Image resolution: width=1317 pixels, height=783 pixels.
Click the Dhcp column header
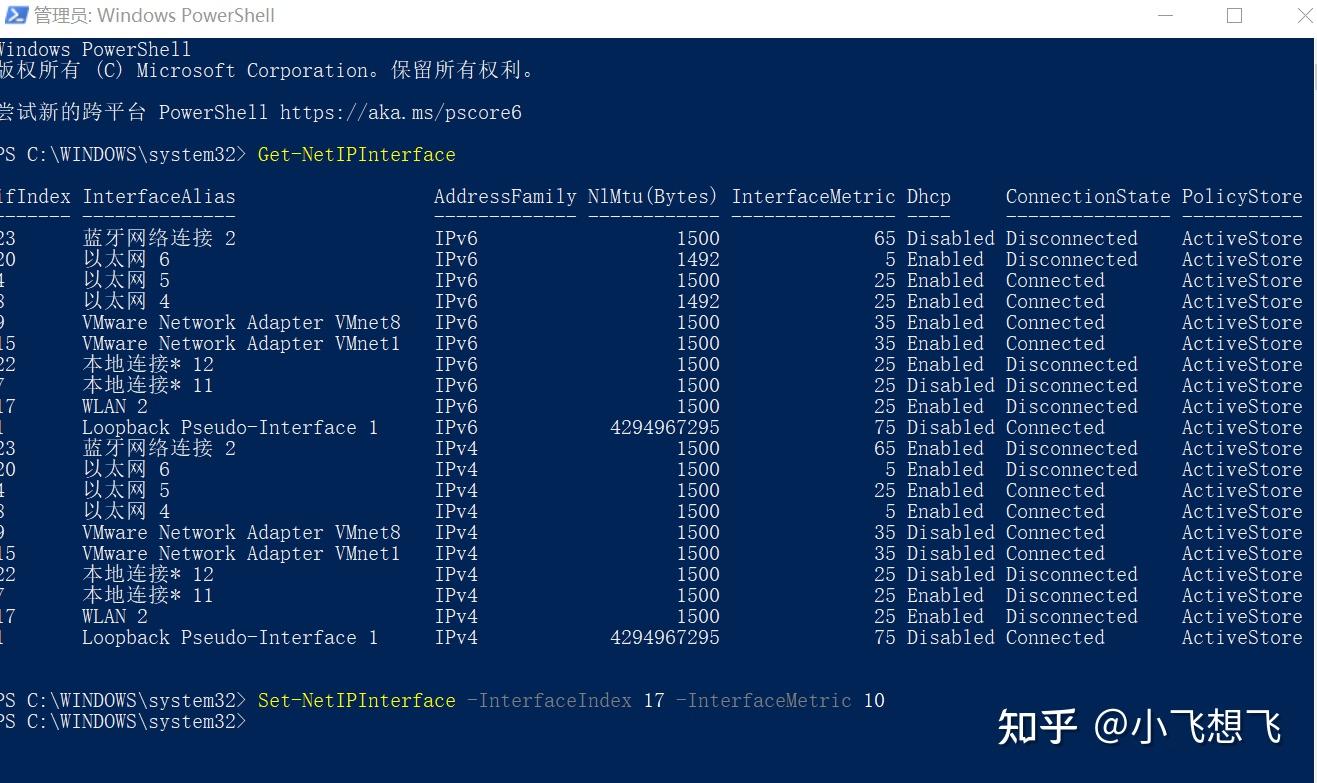pos(929,196)
